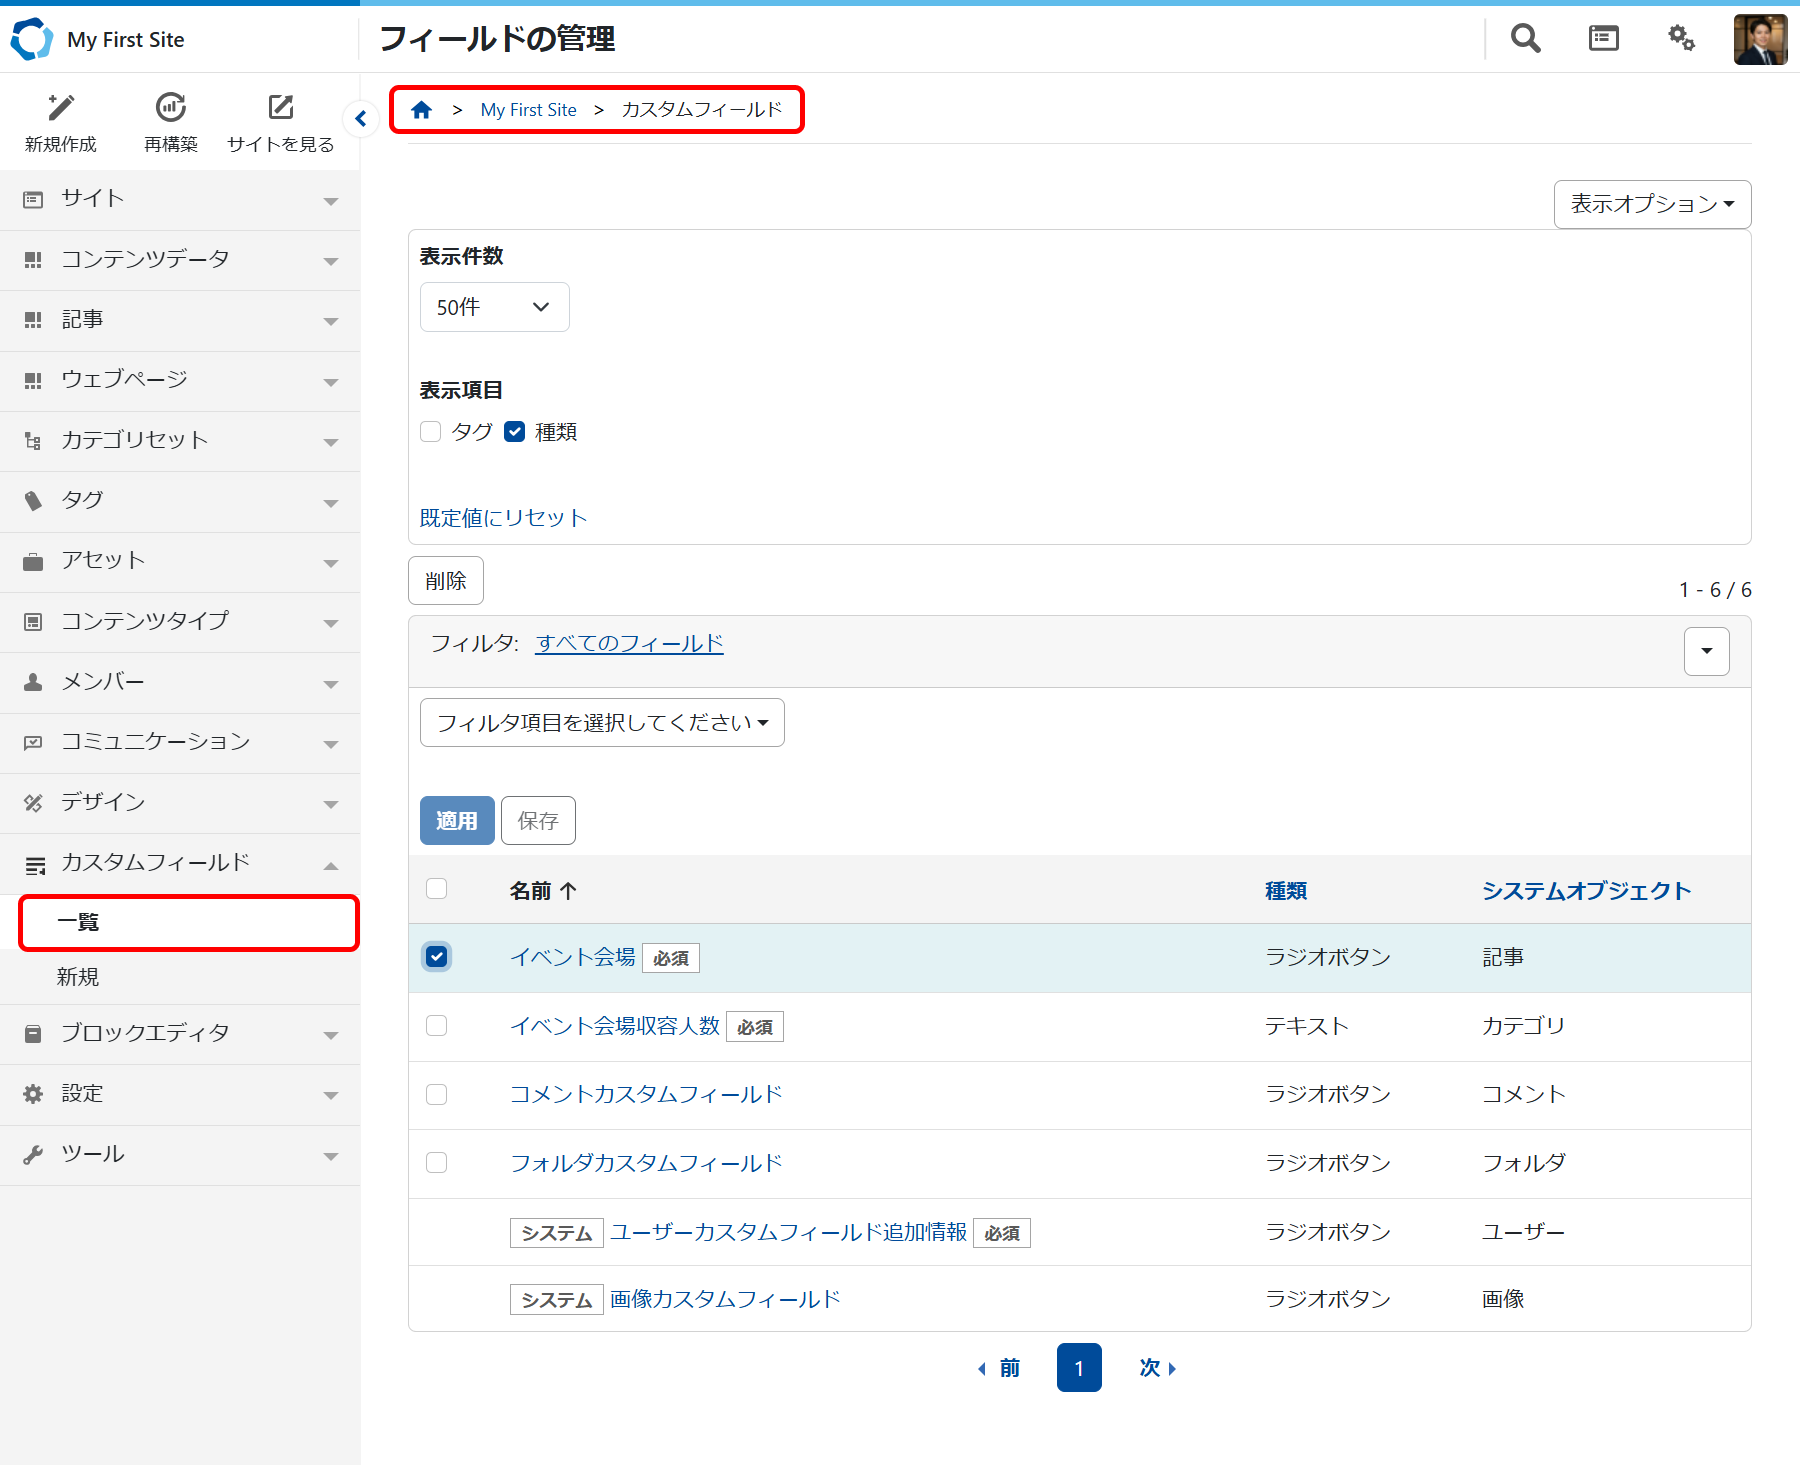Viewport: 1800px width, 1465px height.
Task: Open system settings gears icon
Action: tap(1681, 39)
